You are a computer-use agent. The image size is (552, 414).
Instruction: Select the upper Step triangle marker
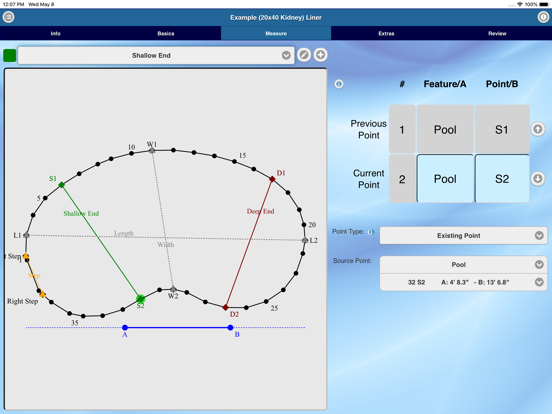point(26,255)
